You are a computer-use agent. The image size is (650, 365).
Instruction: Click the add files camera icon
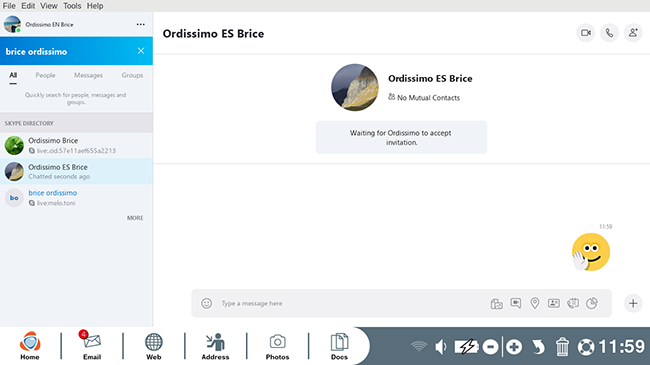click(496, 304)
